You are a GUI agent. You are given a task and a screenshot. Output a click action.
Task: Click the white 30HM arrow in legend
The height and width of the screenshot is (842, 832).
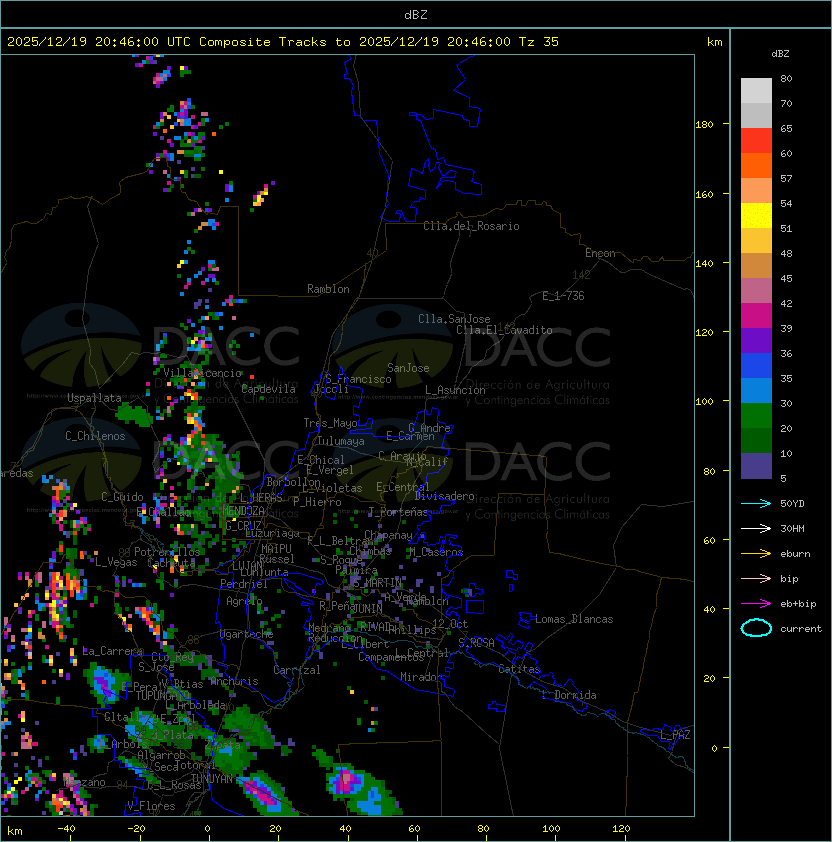pyautogui.click(x=756, y=529)
